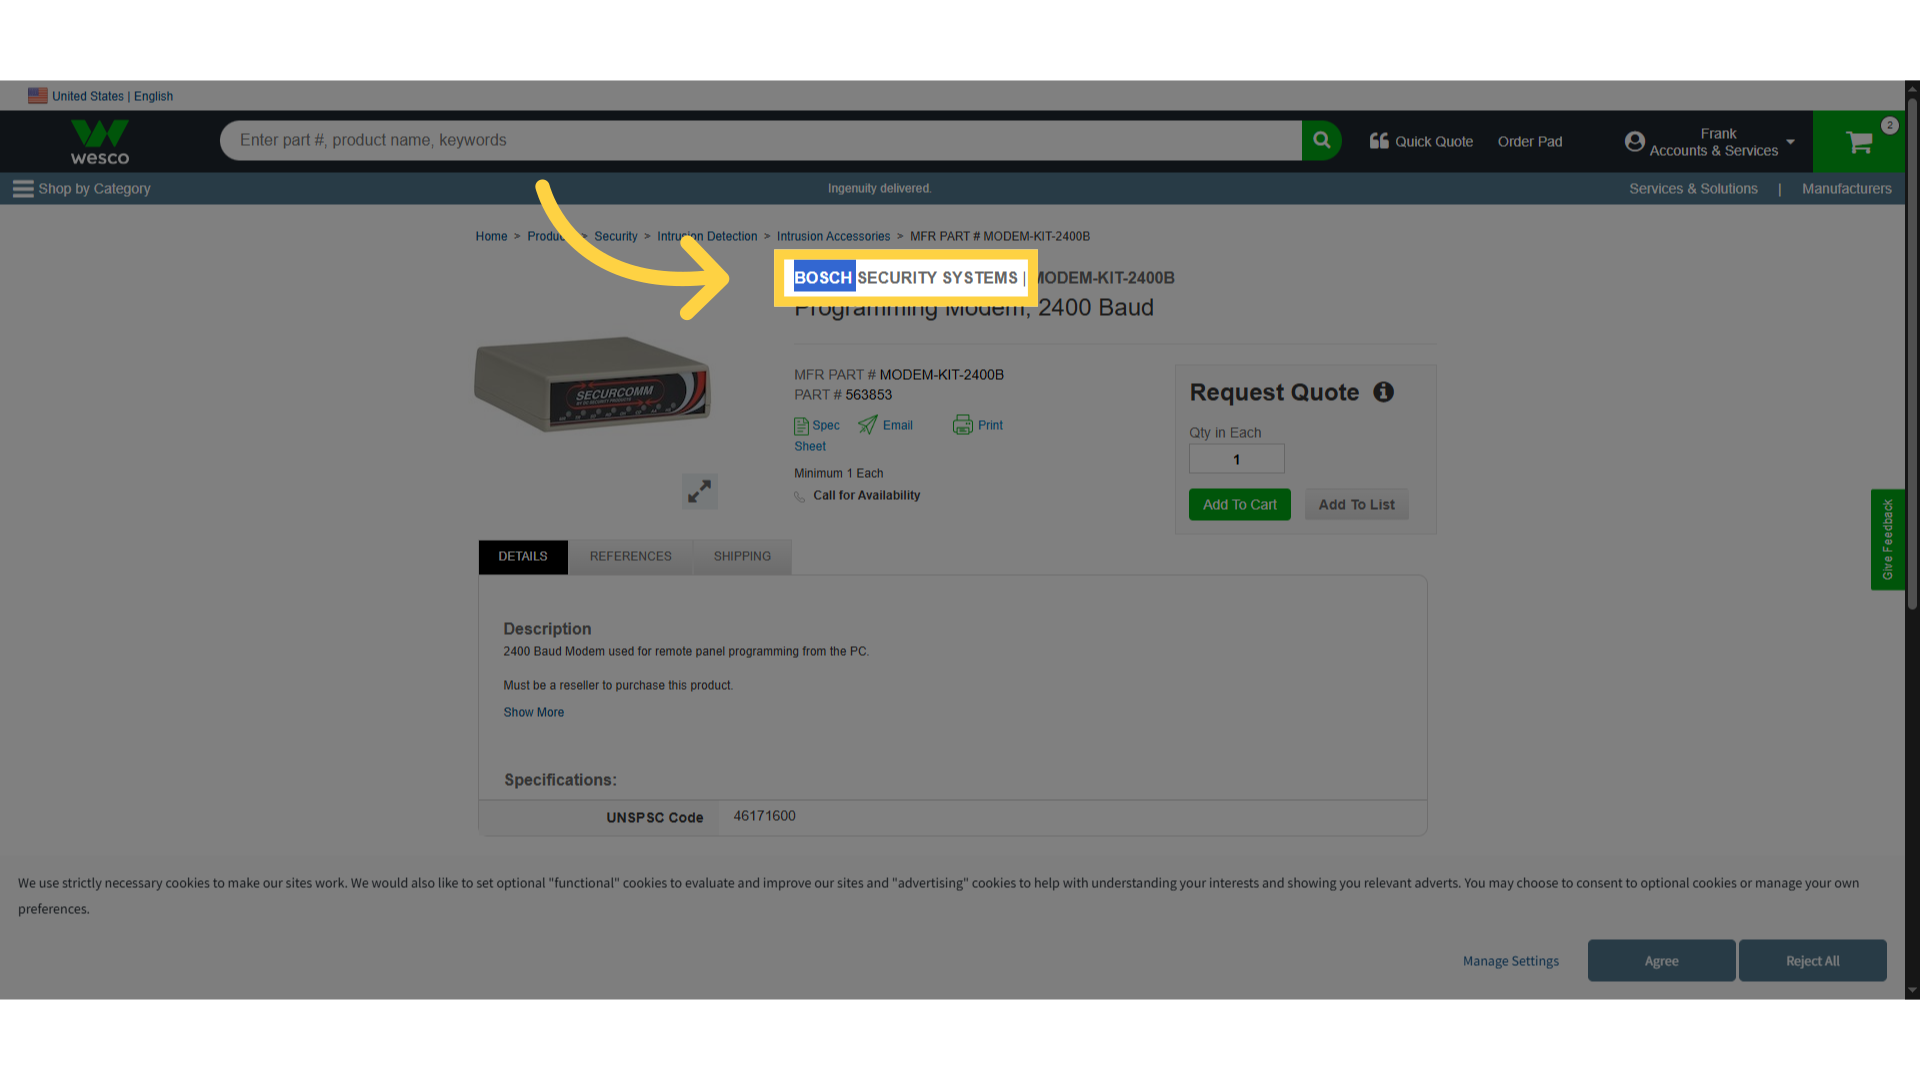Screen dimensions: 1920x1080
Task: Click the modem product thumbnail image
Action: click(x=593, y=385)
